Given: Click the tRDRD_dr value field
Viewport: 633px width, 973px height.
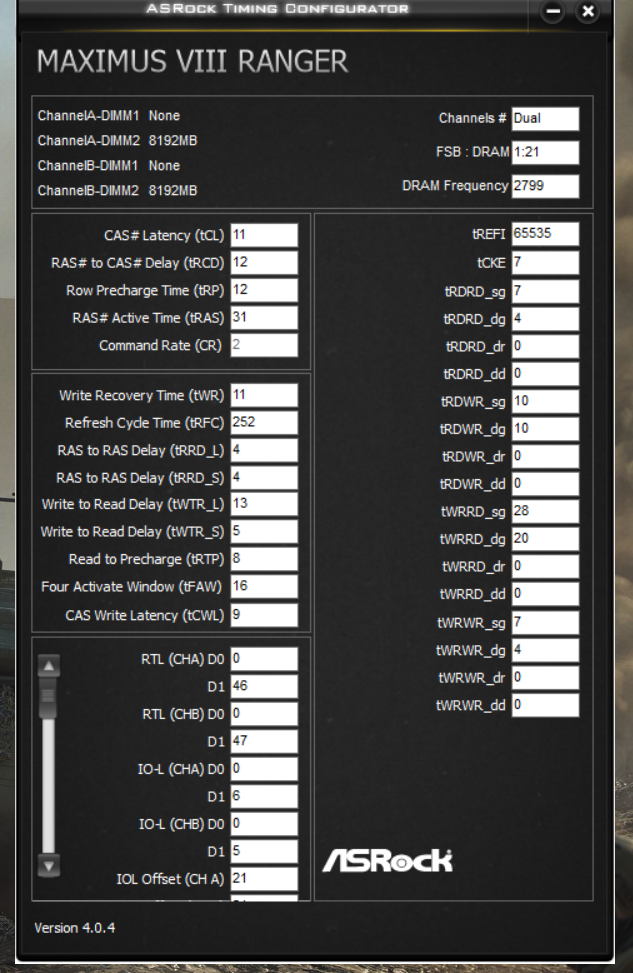Looking at the screenshot, I should coord(545,346).
